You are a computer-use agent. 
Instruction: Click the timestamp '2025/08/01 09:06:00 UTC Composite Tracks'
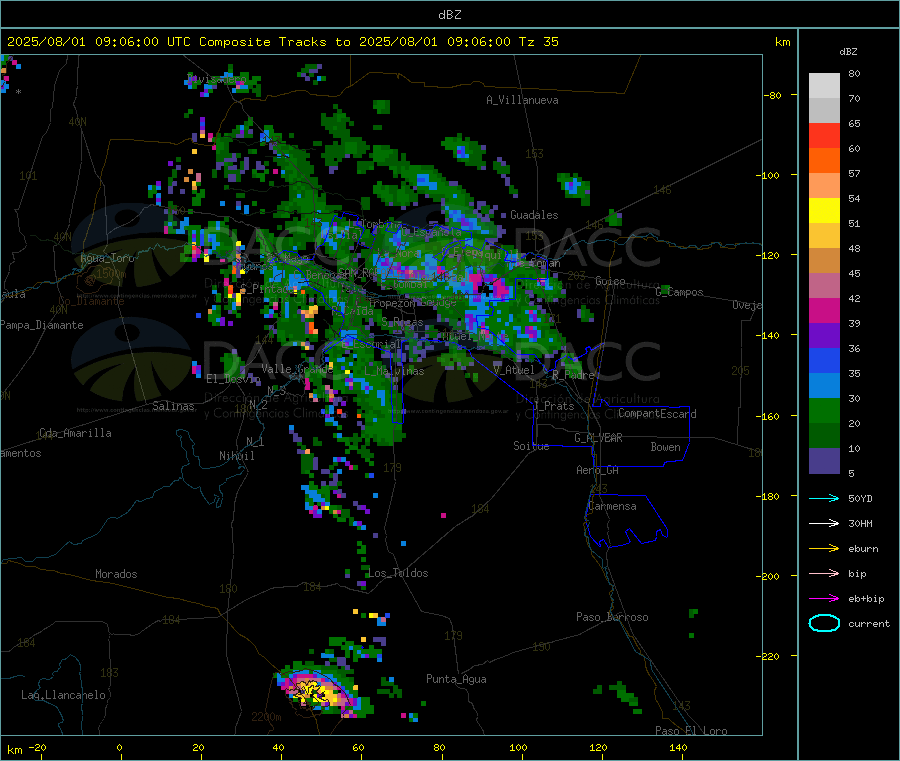coord(166,42)
